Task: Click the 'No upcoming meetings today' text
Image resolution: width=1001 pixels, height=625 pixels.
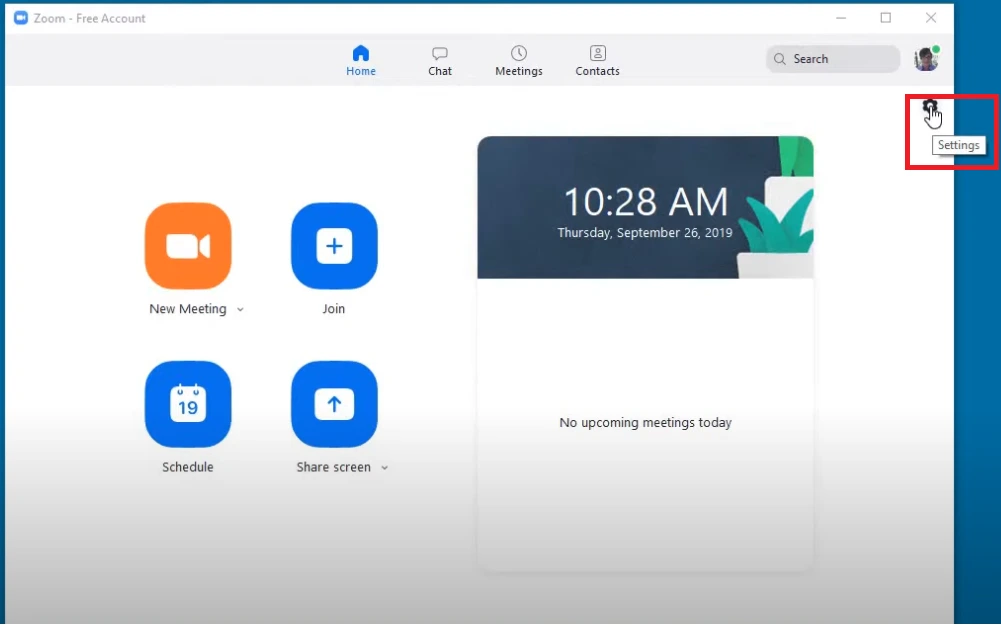Action: click(645, 423)
